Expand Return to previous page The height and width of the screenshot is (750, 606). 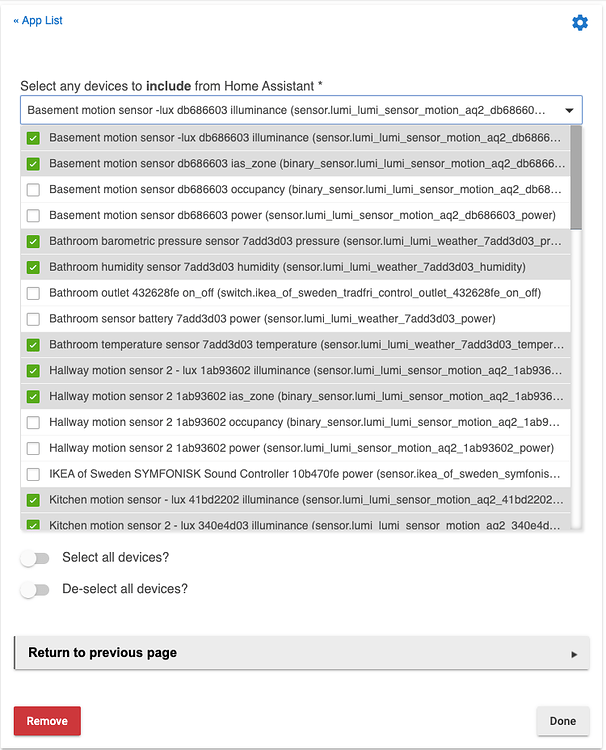click(x=301, y=653)
